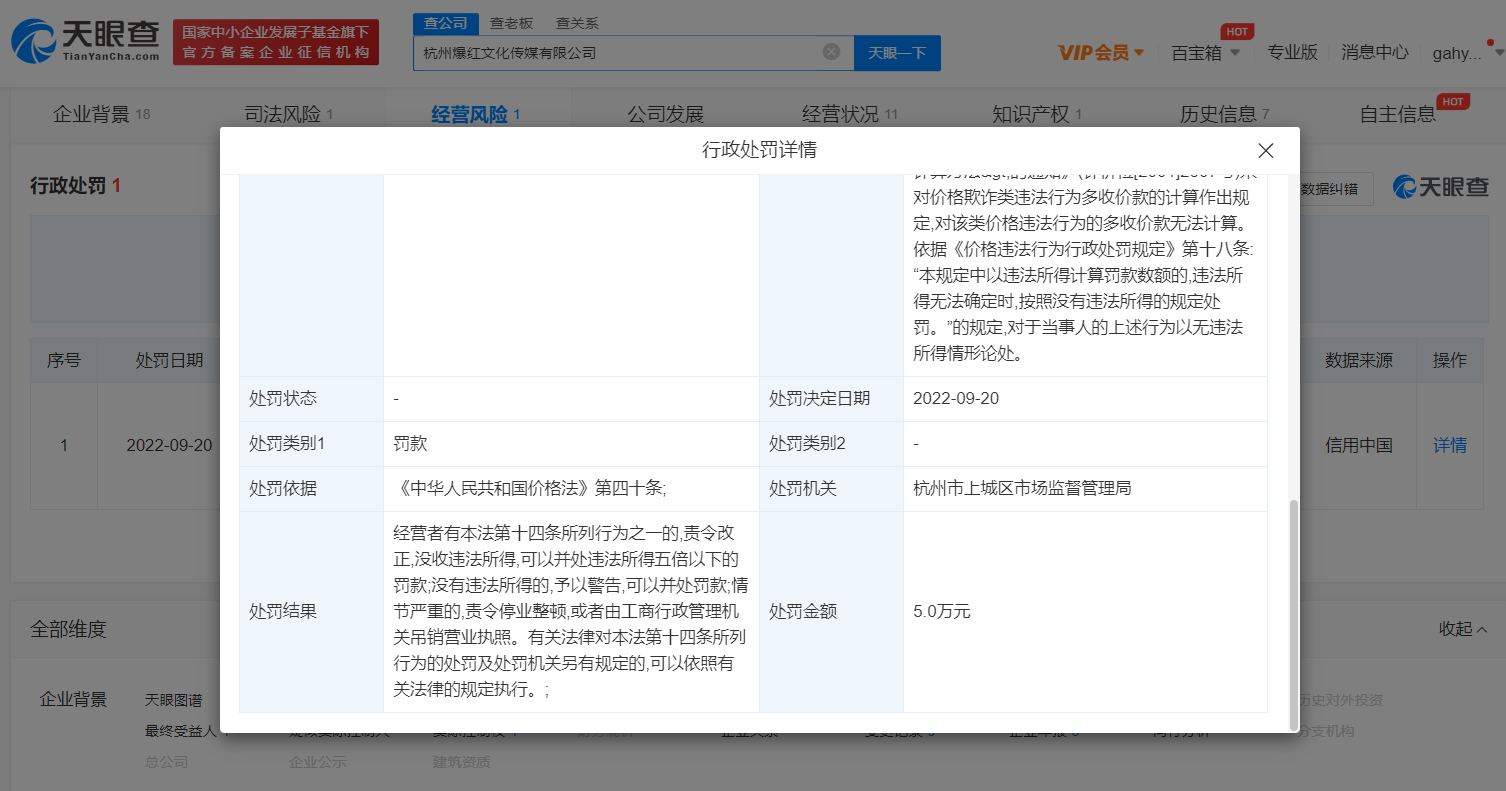Switch to the 自主信息 tab
The height and width of the screenshot is (791, 1506).
click(1398, 114)
